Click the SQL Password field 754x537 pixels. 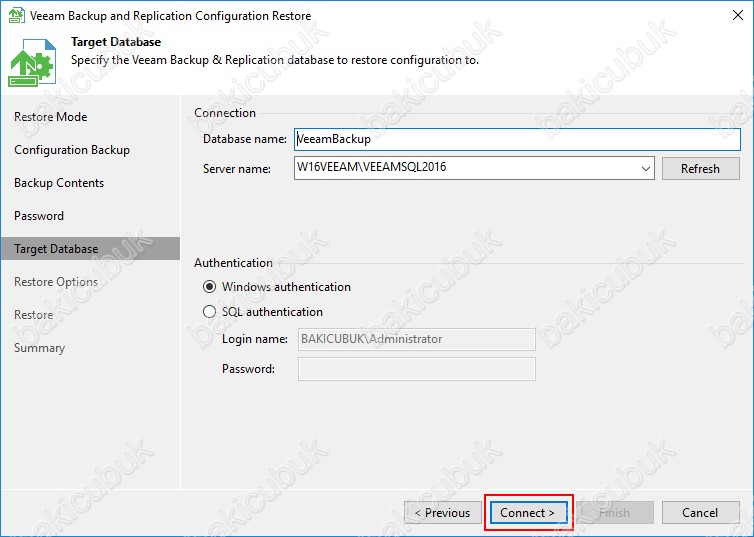click(417, 369)
